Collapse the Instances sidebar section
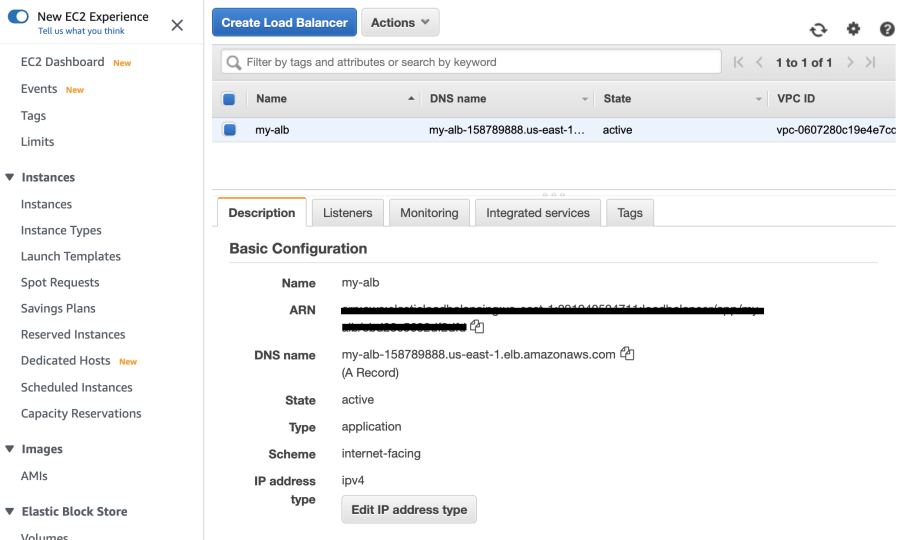 point(10,177)
